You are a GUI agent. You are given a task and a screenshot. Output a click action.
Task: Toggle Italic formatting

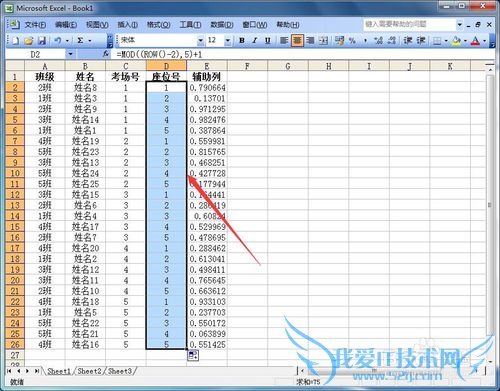tap(255, 40)
